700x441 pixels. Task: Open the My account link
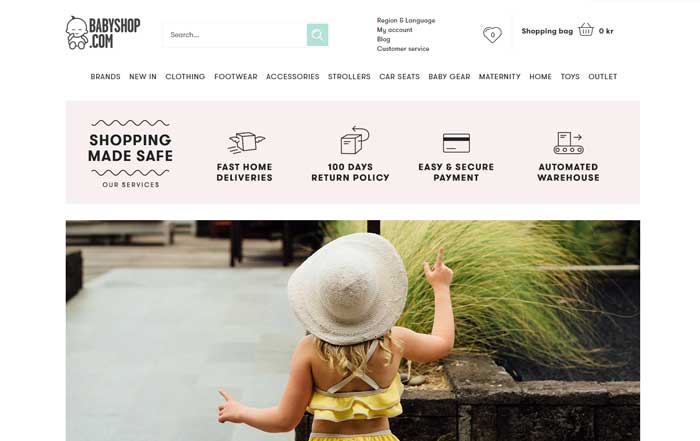click(x=395, y=30)
